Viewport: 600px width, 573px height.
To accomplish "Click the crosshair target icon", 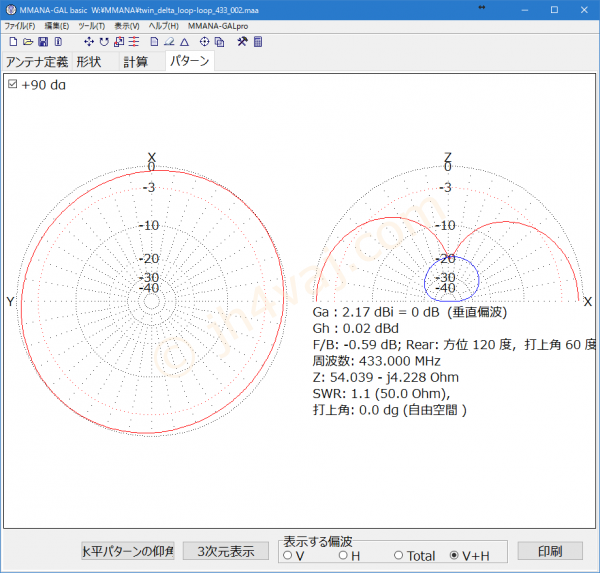I will click(204, 42).
